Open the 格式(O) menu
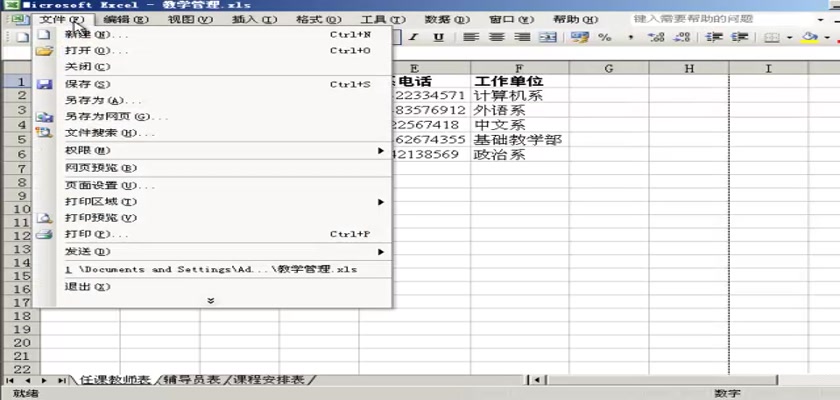This screenshot has height=400, width=840. 319,19
